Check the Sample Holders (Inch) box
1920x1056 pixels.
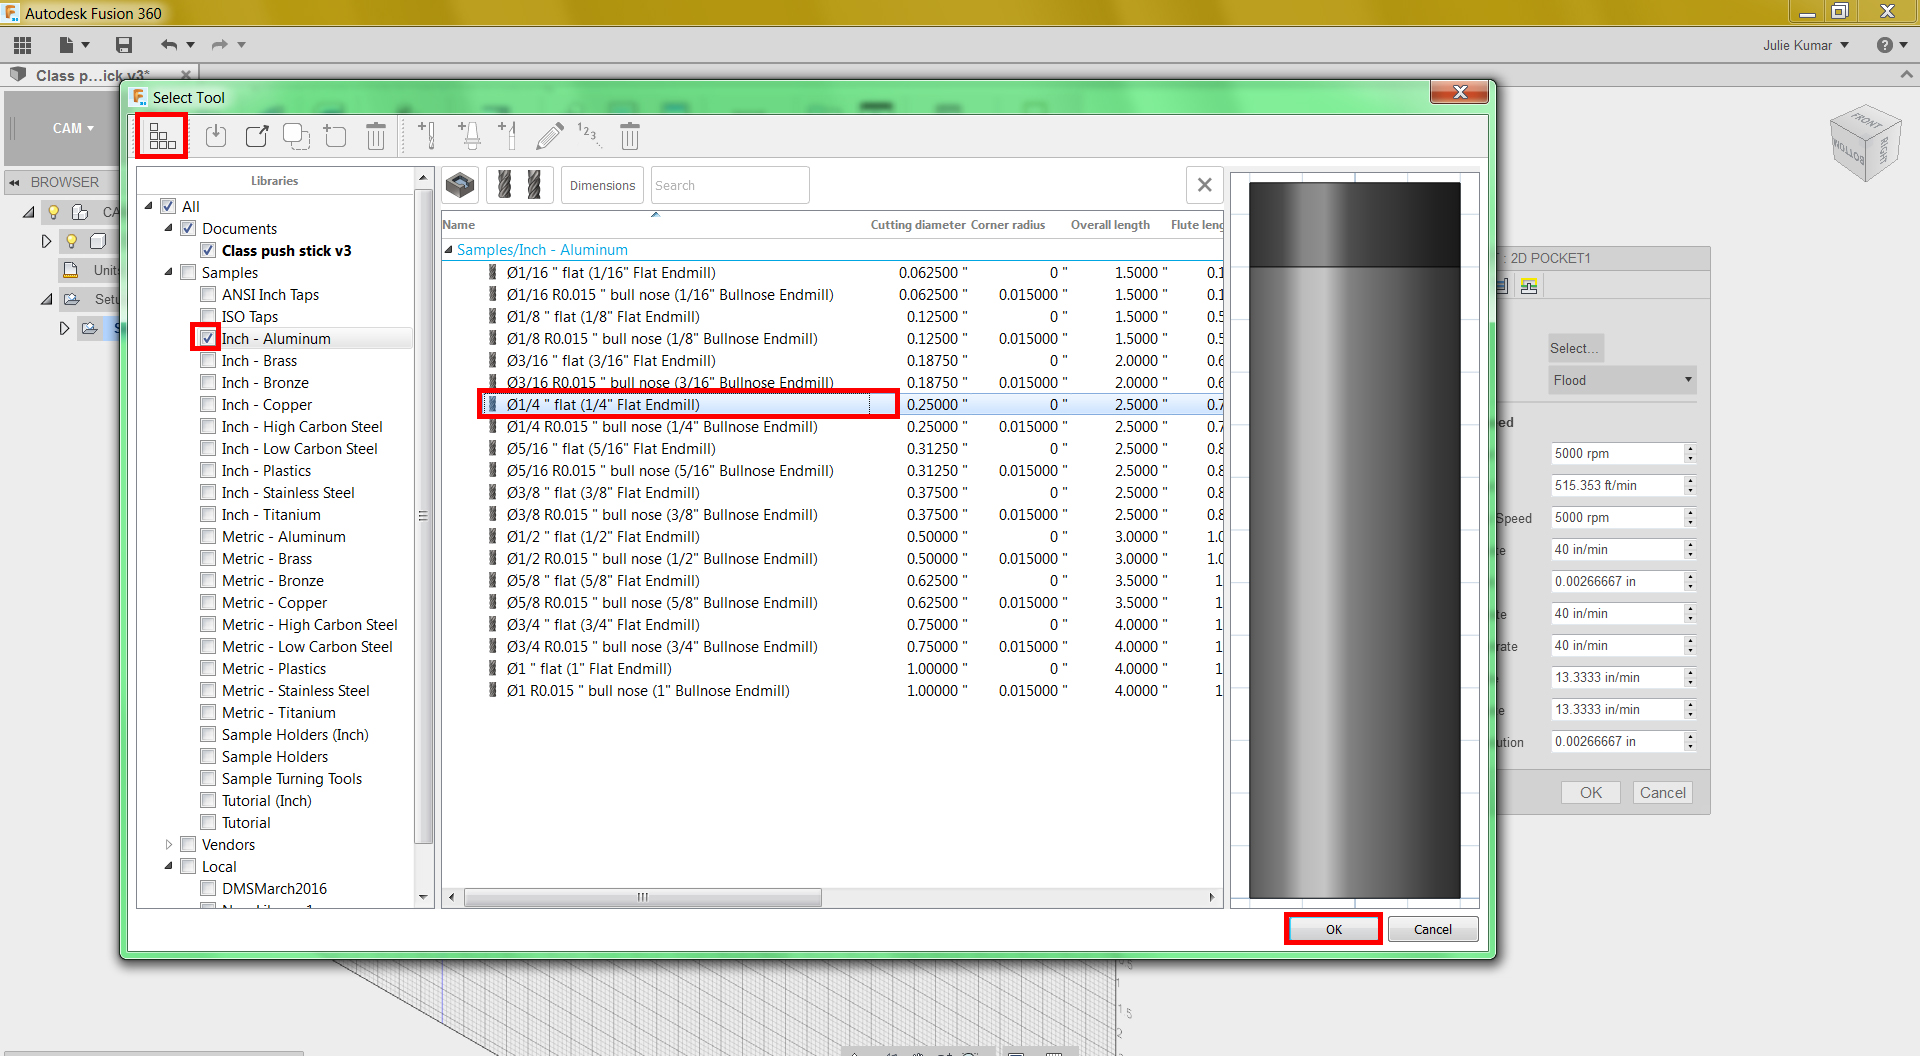pyautogui.click(x=208, y=734)
